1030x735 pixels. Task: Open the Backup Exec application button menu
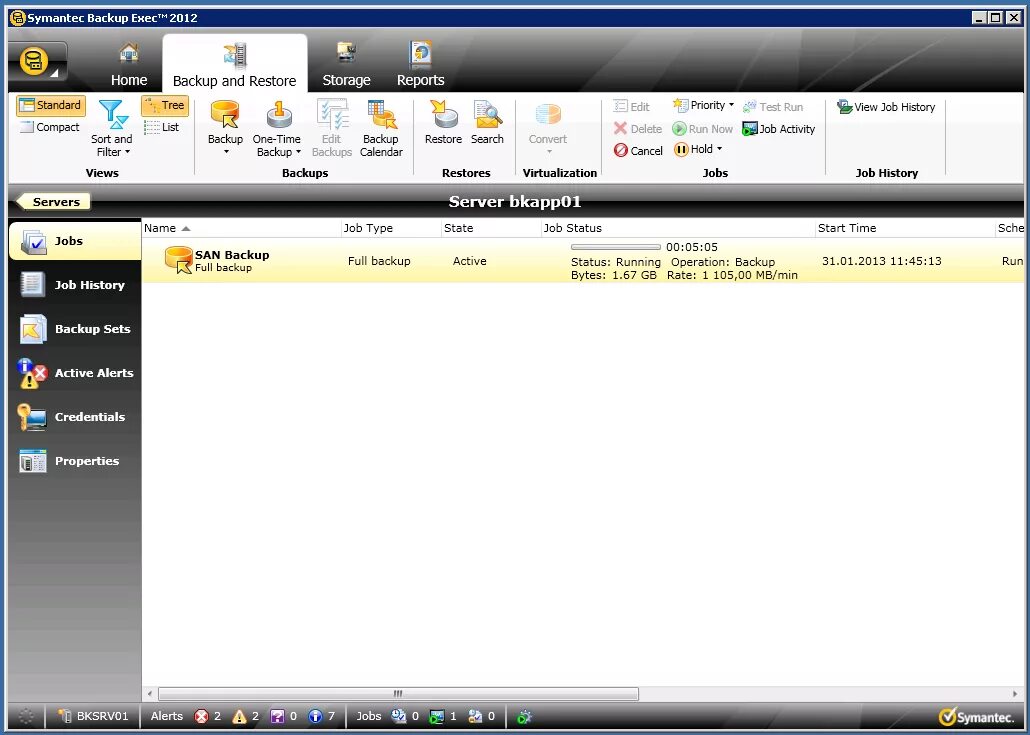coord(37,62)
